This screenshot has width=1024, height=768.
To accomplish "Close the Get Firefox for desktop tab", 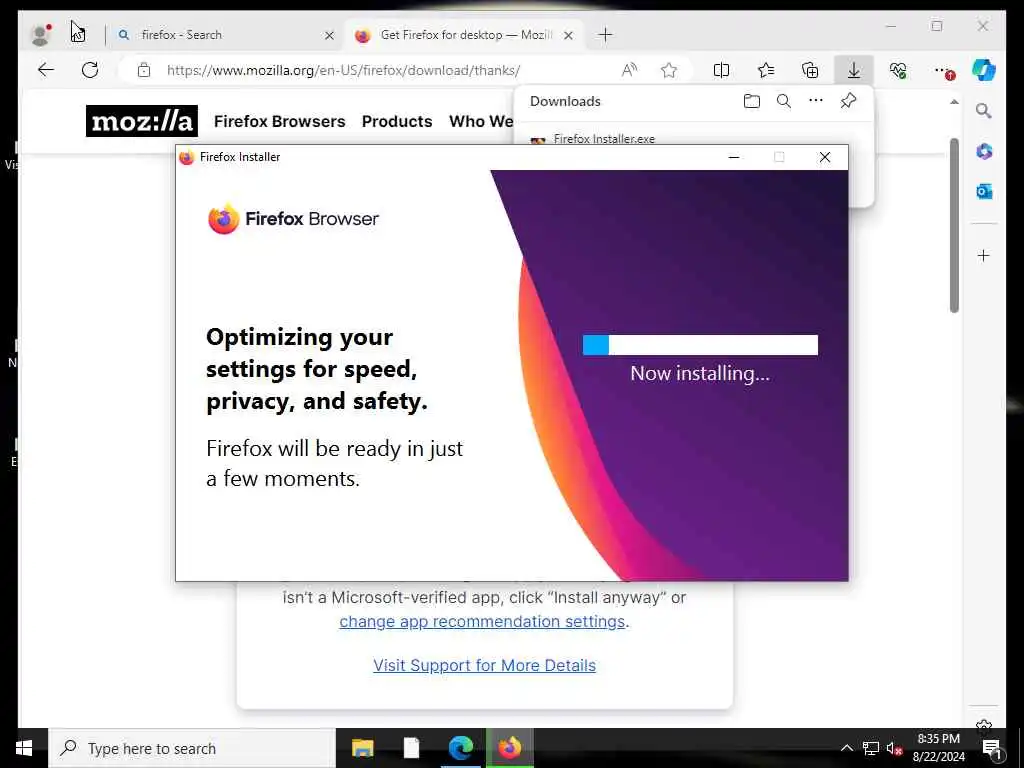I will point(568,35).
